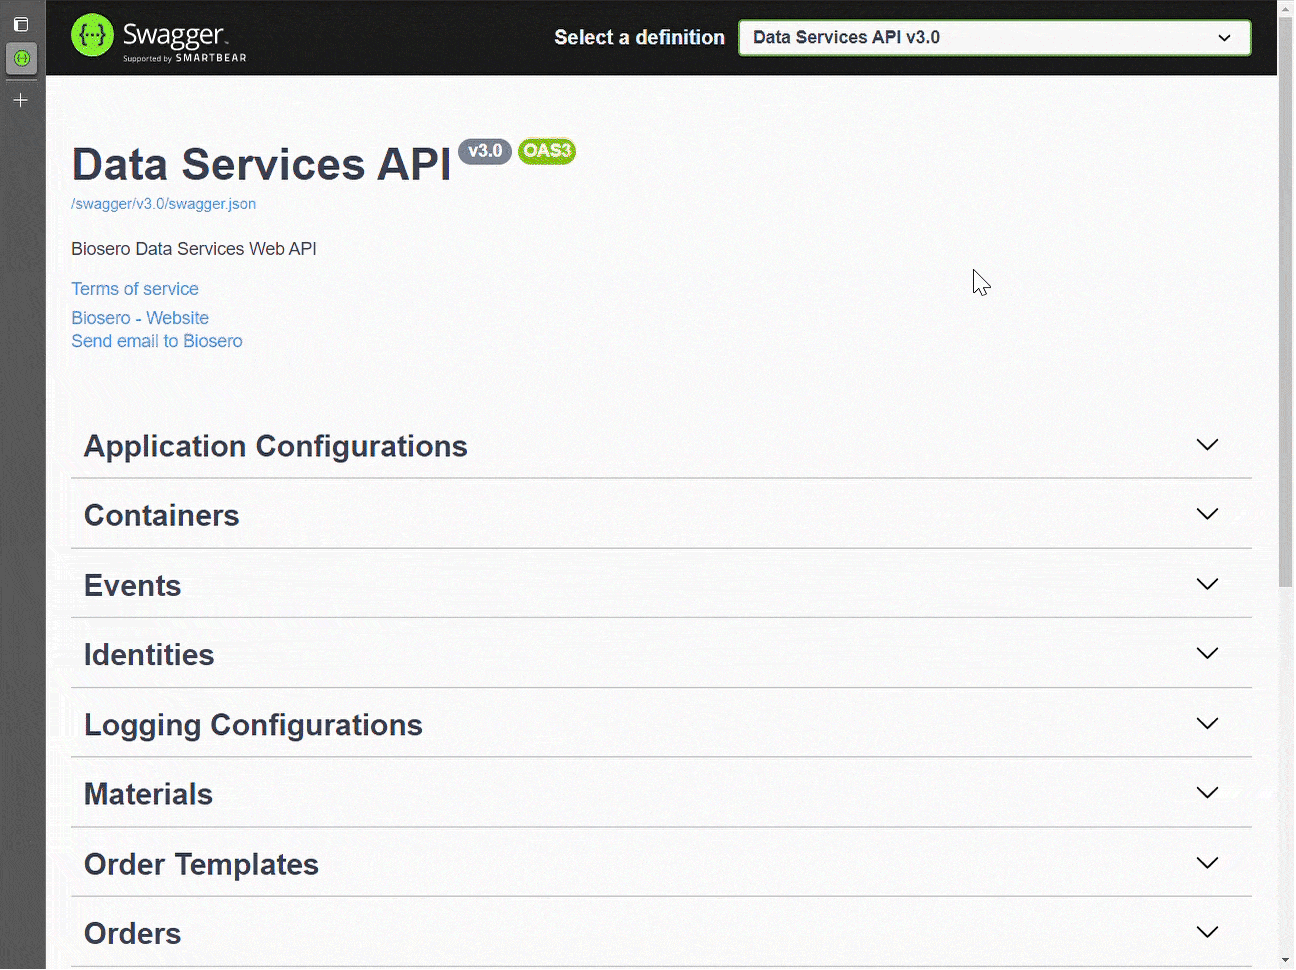The height and width of the screenshot is (970, 1296).
Task: Click the Application Configurations heading
Action: (x=276, y=446)
